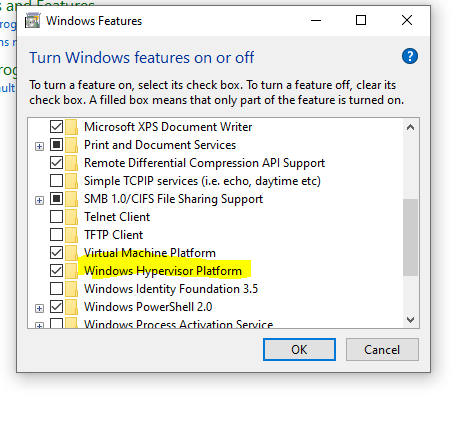Click folder icon beside SMB 1.0/CIFS File Sharing

click(71, 199)
